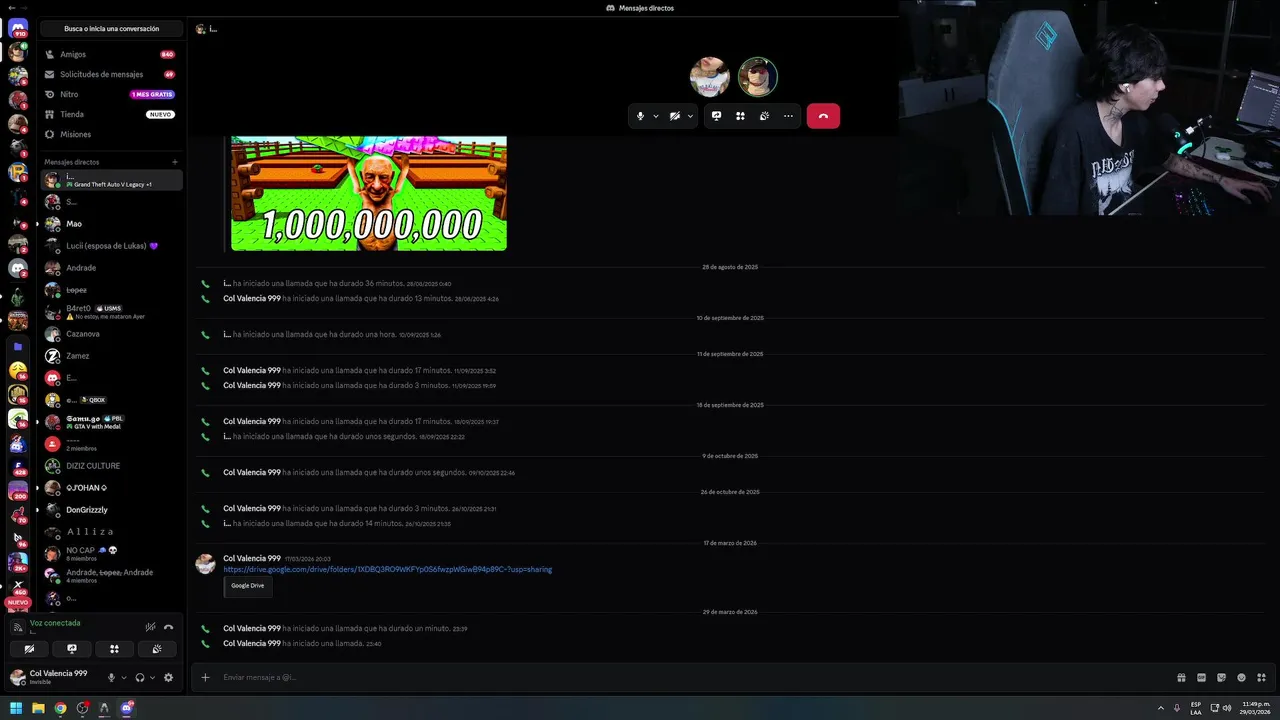Viewport: 1280px width, 720px height.
Task: Open soundboard from call controls
Action: pyautogui.click(x=764, y=116)
